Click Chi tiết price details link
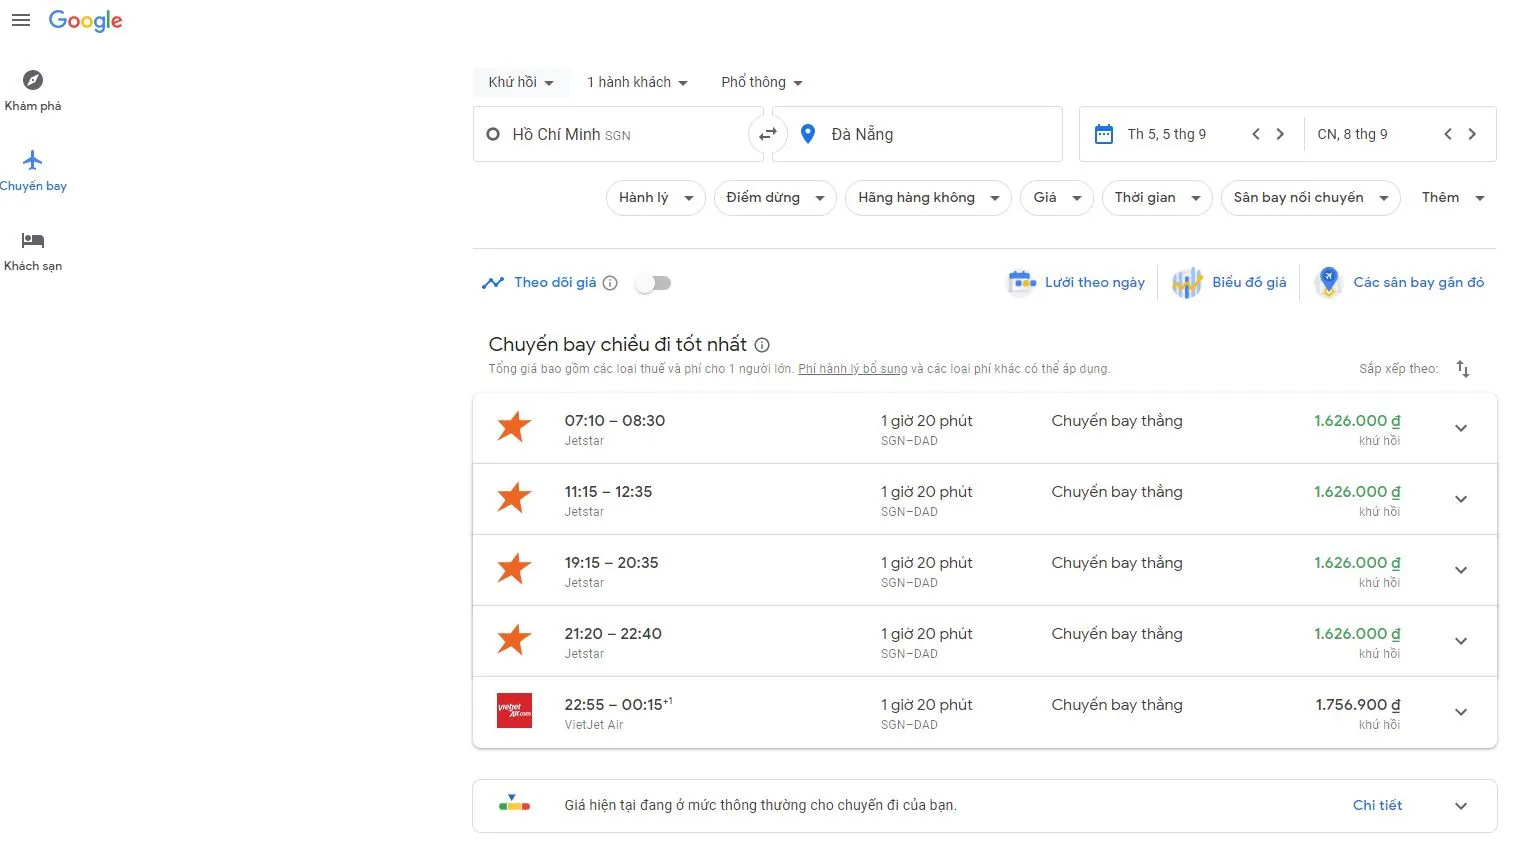 (1377, 805)
